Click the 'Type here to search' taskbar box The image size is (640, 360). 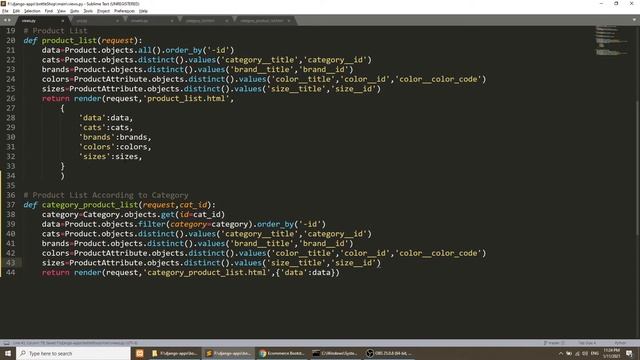tap(73, 353)
